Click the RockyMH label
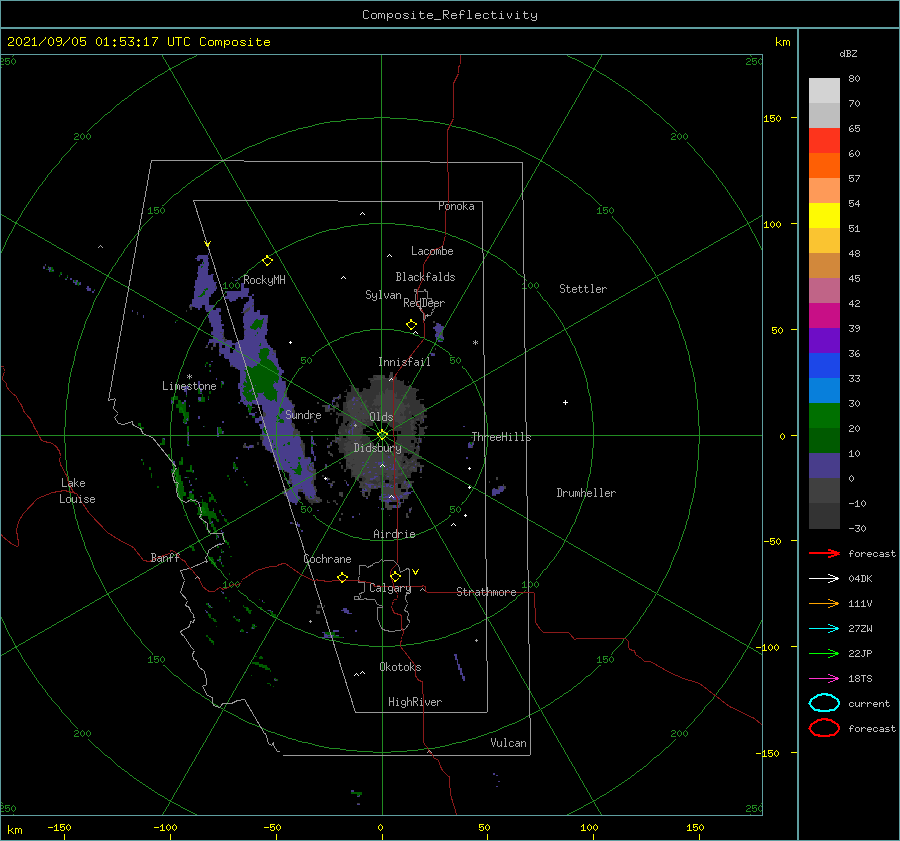The height and width of the screenshot is (841, 900). [x=264, y=280]
